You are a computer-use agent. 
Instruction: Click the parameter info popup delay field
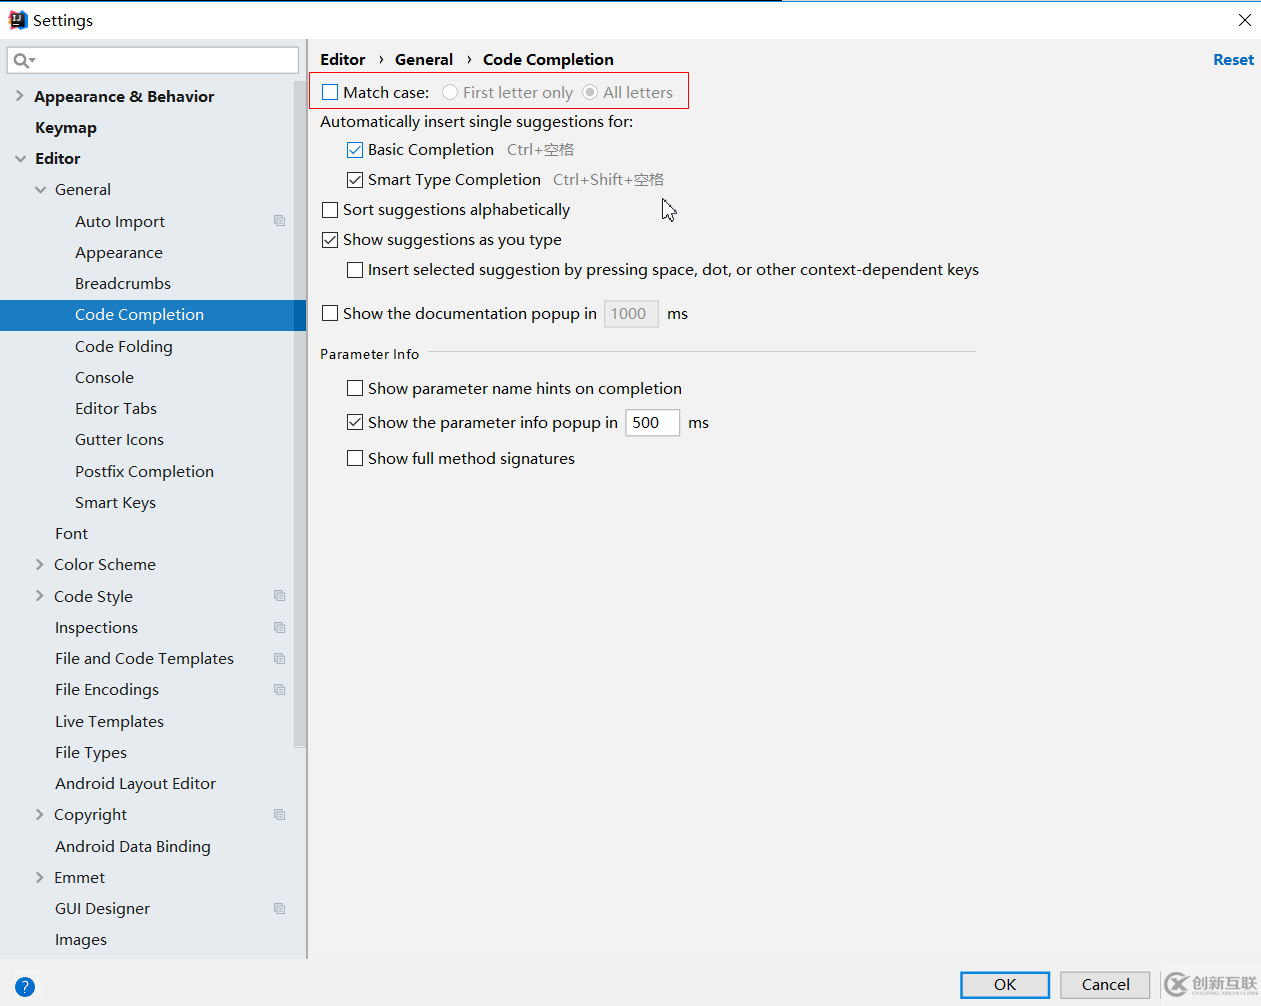click(651, 423)
